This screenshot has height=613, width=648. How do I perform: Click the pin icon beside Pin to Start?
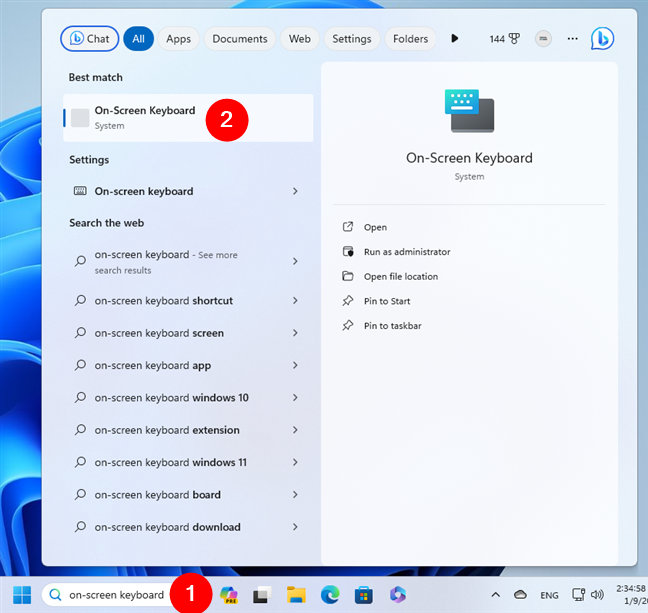coord(348,301)
